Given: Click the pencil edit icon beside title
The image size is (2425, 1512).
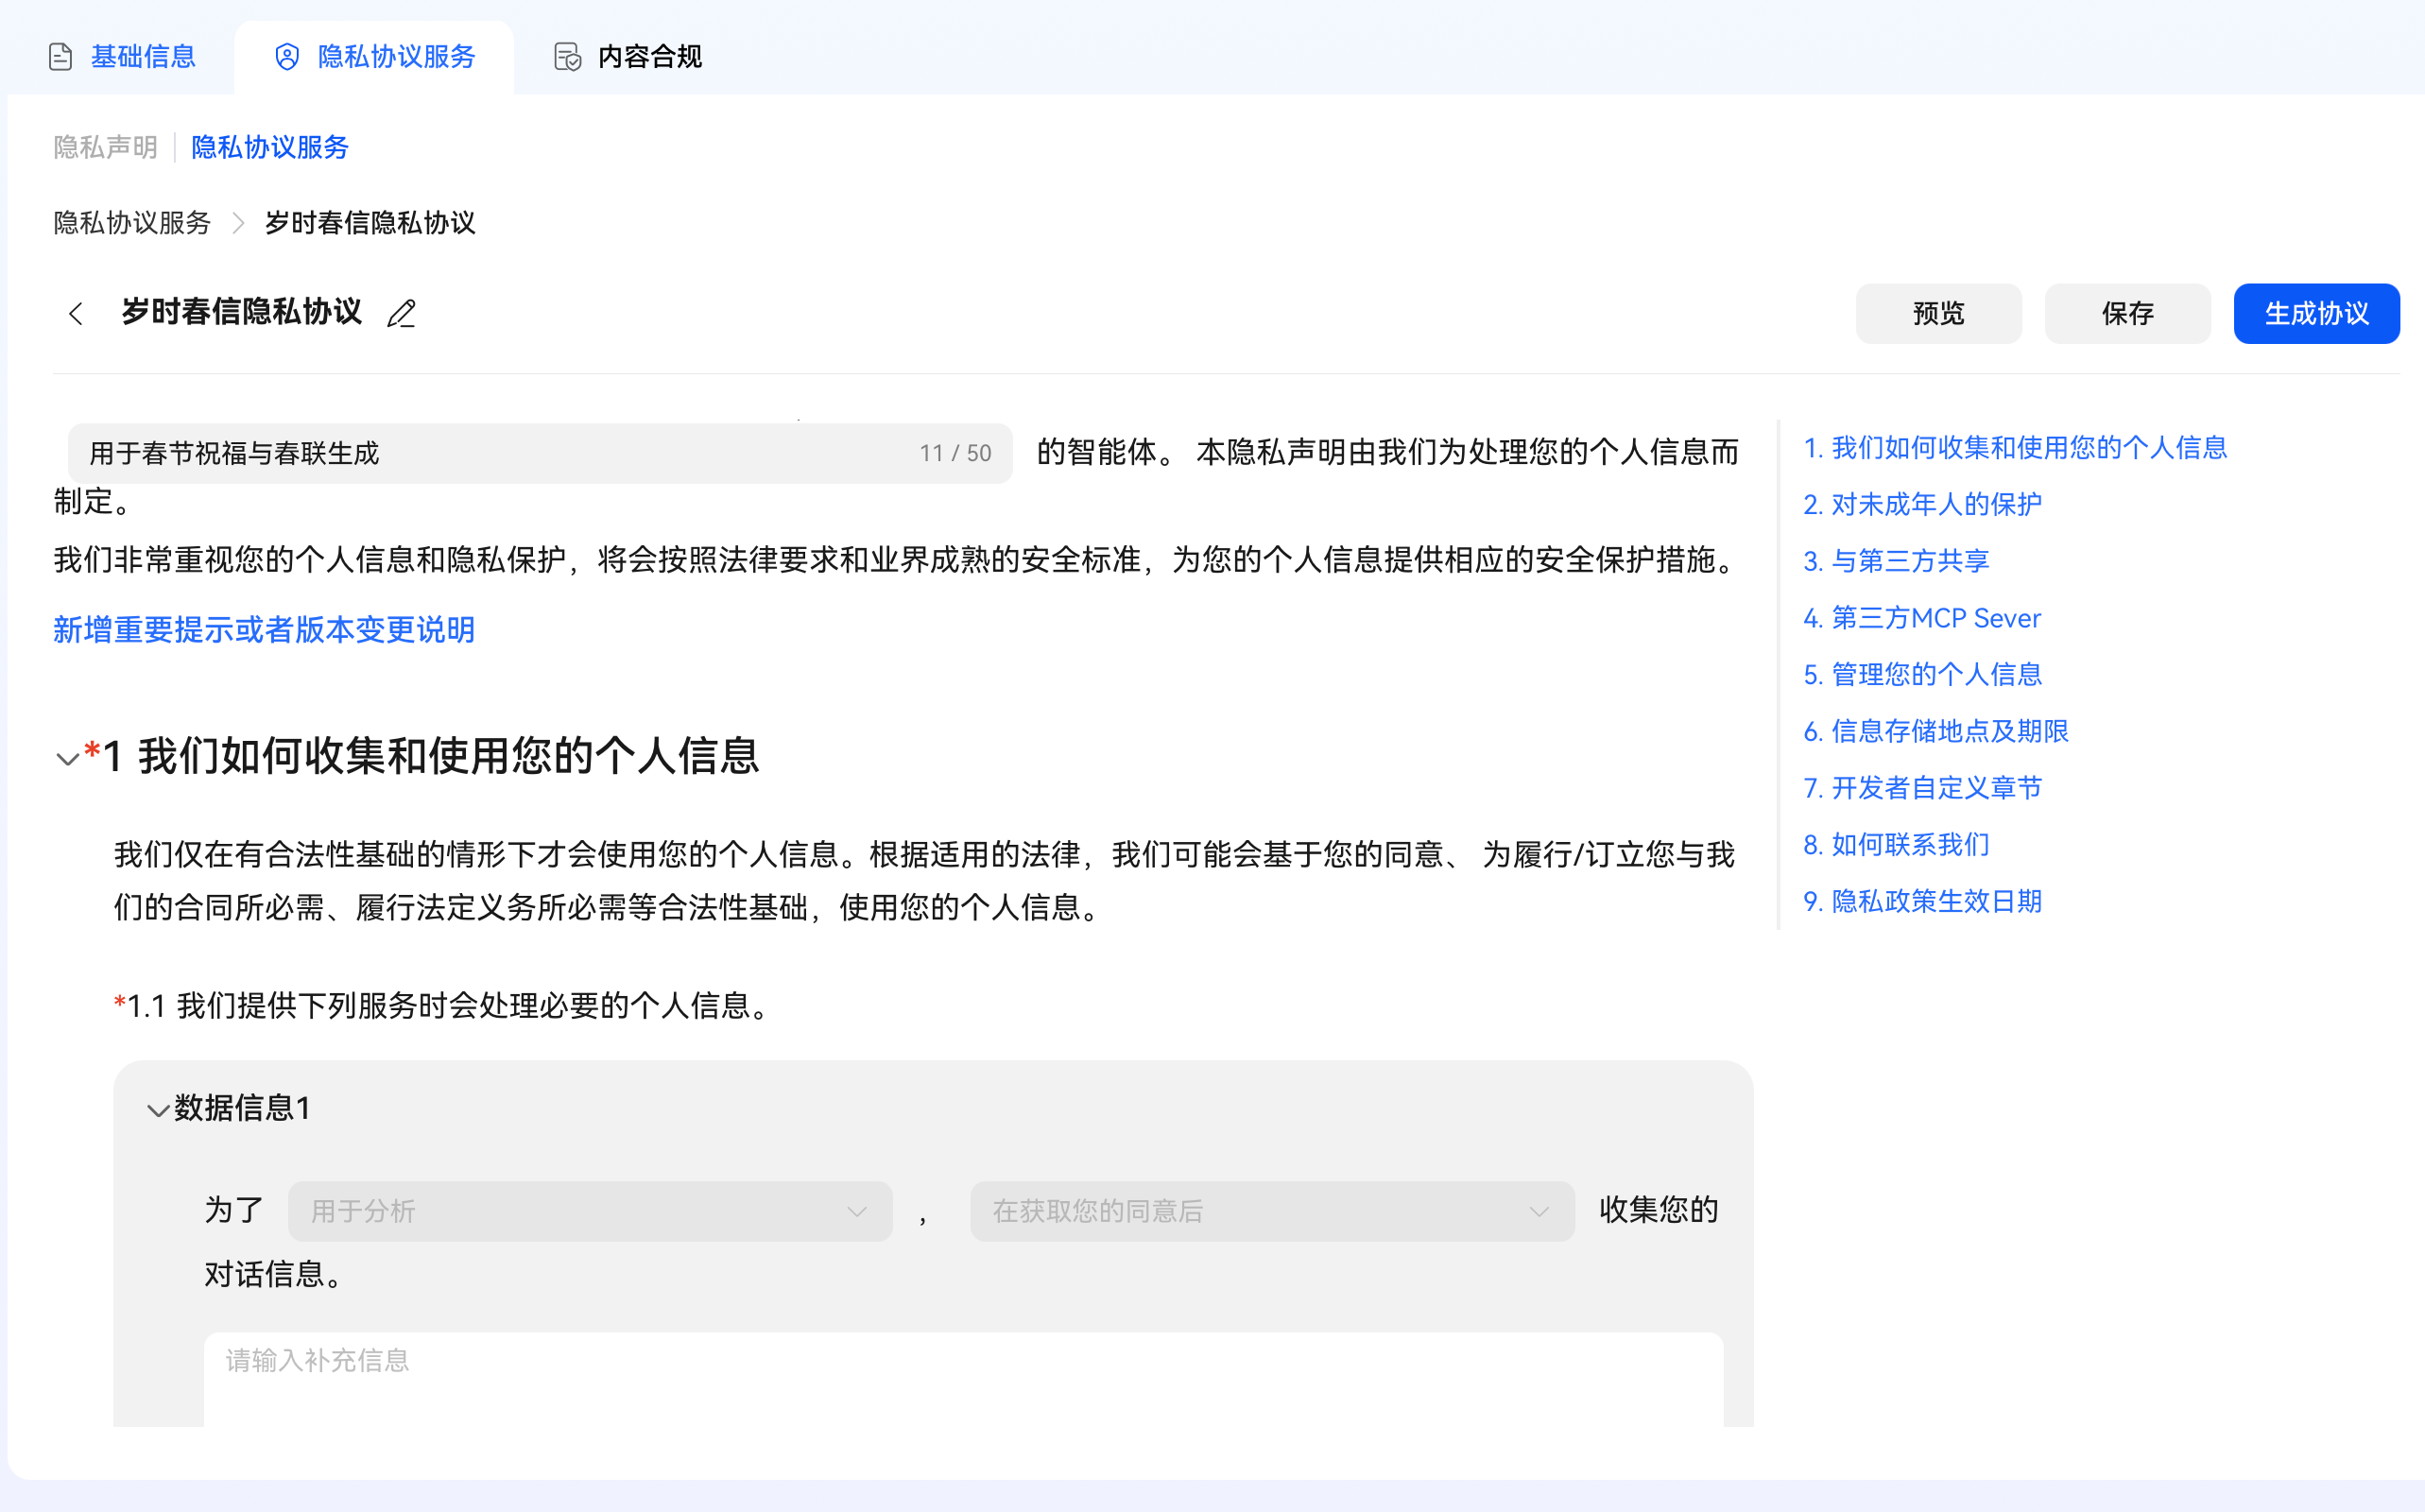Looking at the screenshot, I should click(x=401, y=314).
